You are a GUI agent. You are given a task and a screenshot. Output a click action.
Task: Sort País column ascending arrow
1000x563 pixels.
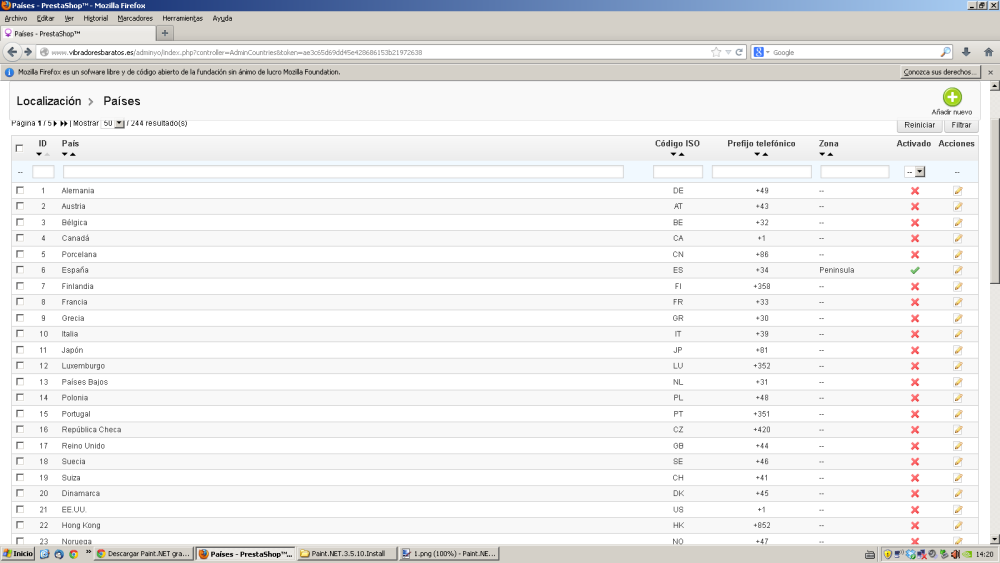click(73, 154)
